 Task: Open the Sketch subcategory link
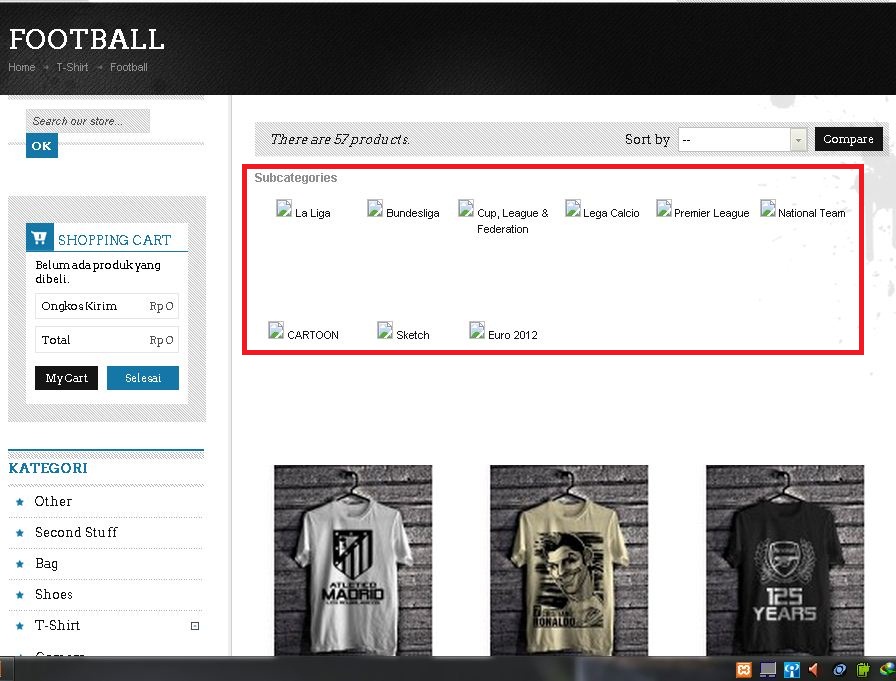(x=413, y=335)
